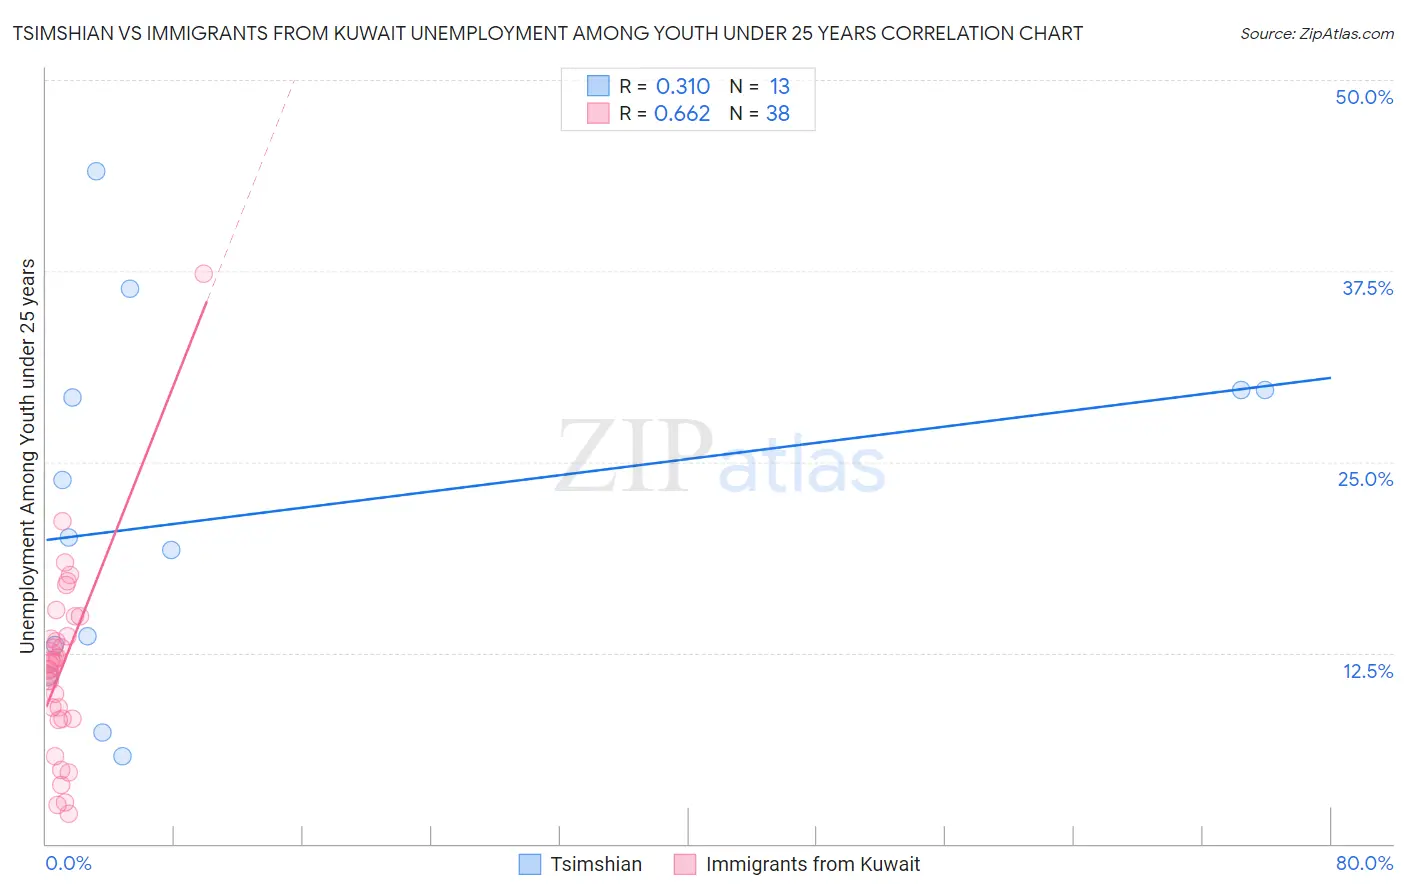Image resolution: width=1406 pixels, height=892 pixels.
Task: Click the pink outlier point near 37.5%
Action: 204,273
